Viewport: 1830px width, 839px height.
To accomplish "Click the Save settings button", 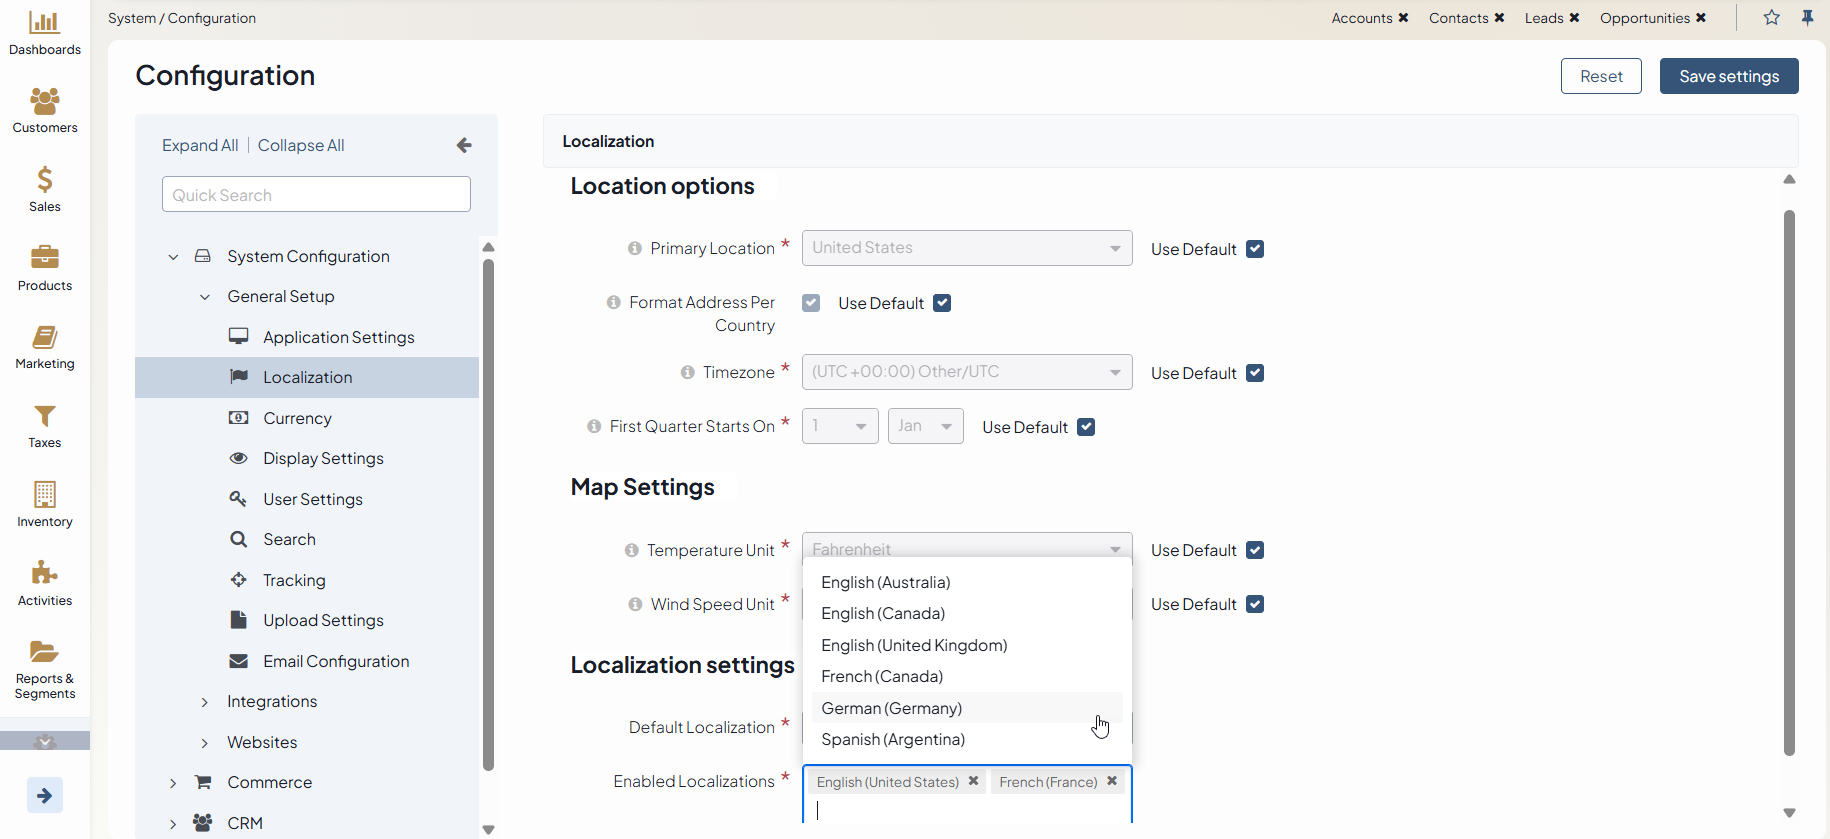I will tap(1728, 76).
